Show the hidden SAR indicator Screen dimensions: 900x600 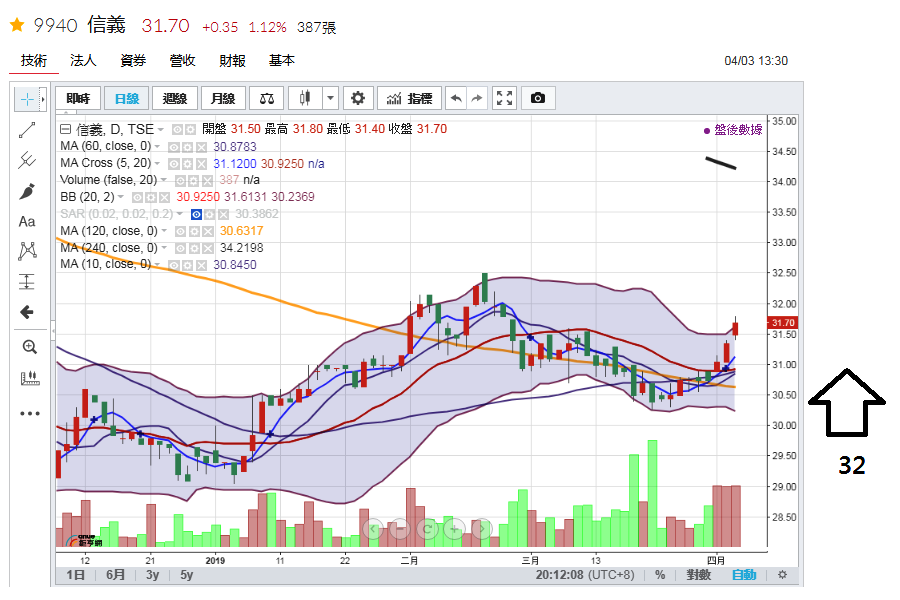pos(196,215)
